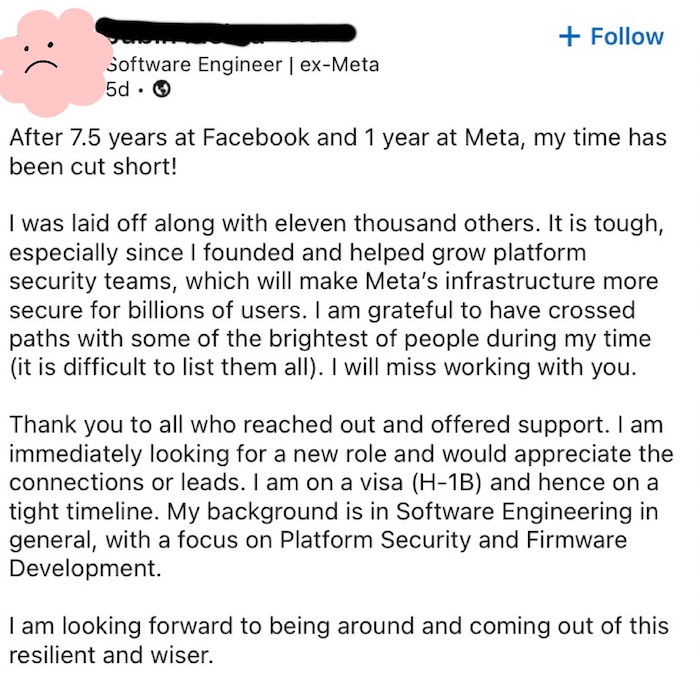Click the plus icon beside Follow
The image size is (700, 692).
click(569, 36)
